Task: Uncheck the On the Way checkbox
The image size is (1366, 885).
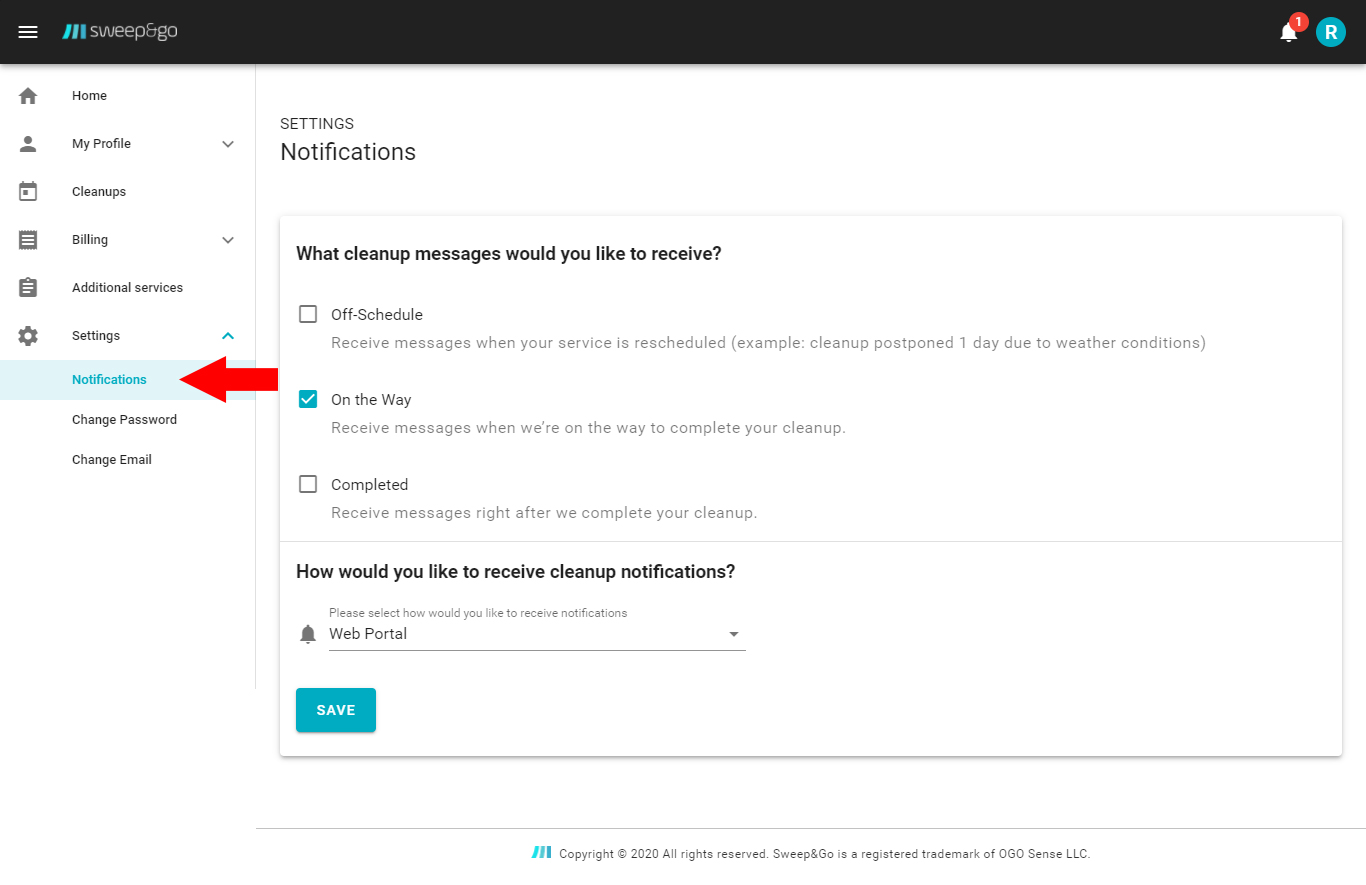Action: [308, 399]
